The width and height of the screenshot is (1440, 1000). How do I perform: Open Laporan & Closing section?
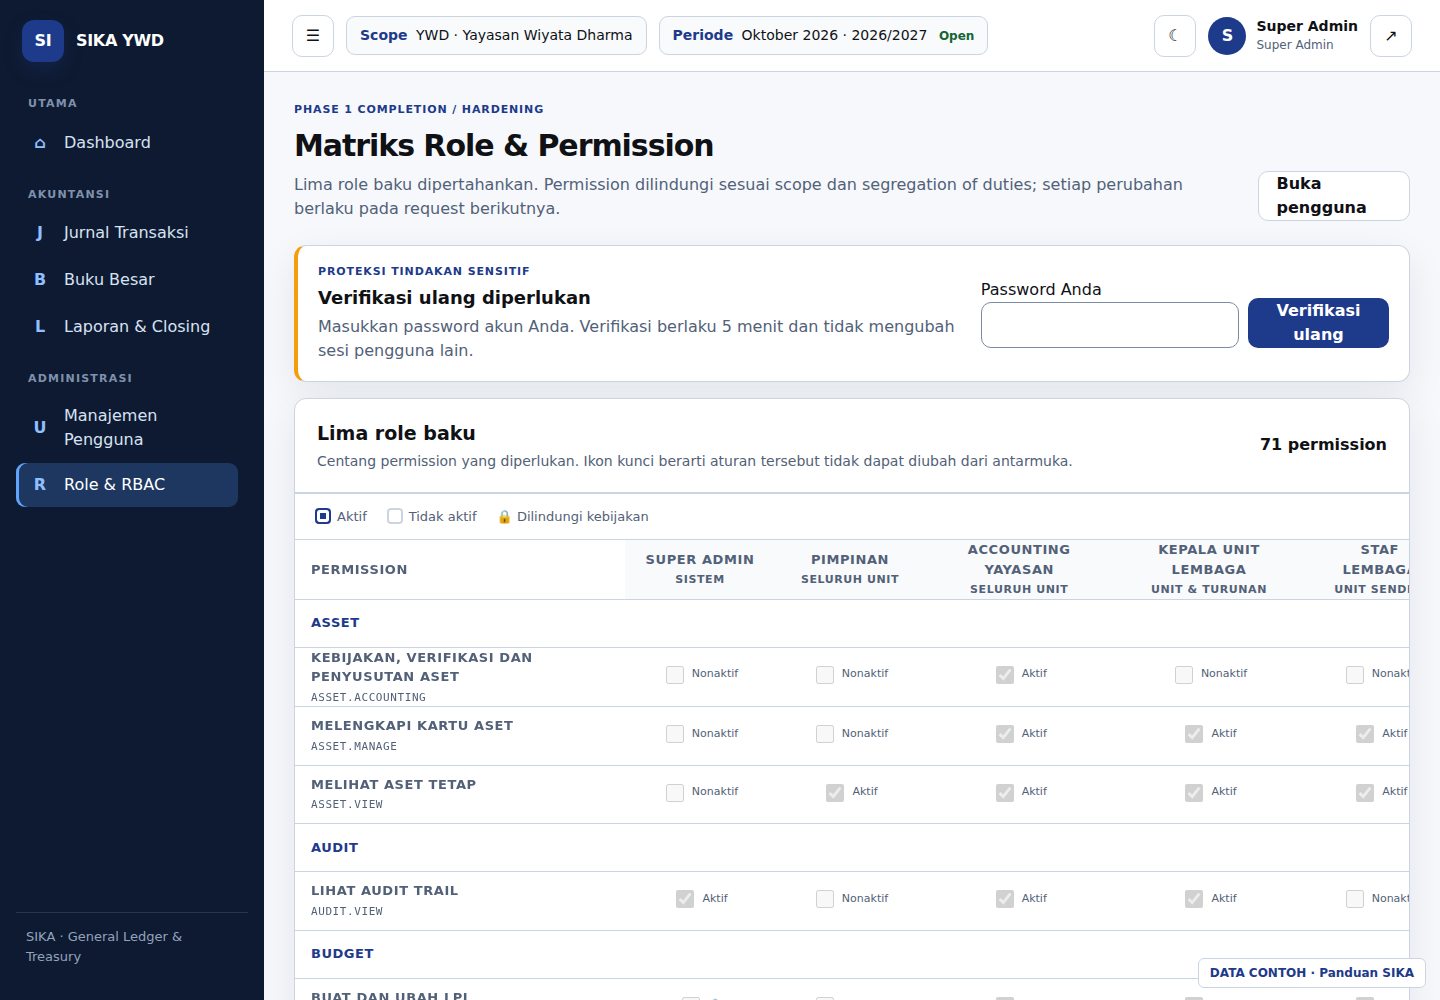tap(127, 327)
